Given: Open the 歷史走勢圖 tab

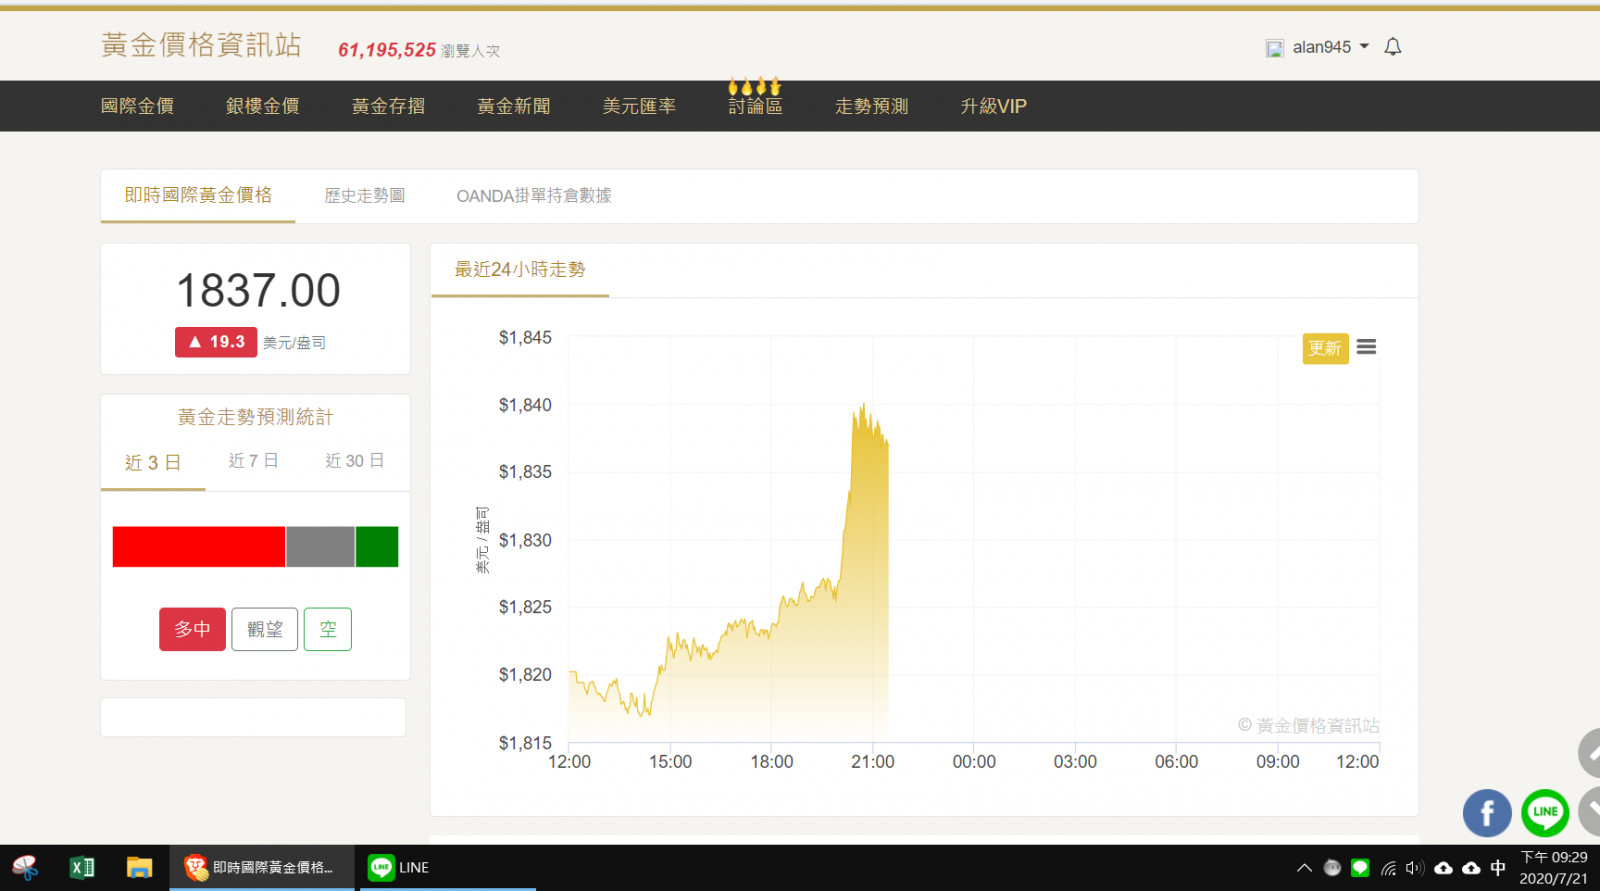Looking at the screenshot, I should click(365, 196).
